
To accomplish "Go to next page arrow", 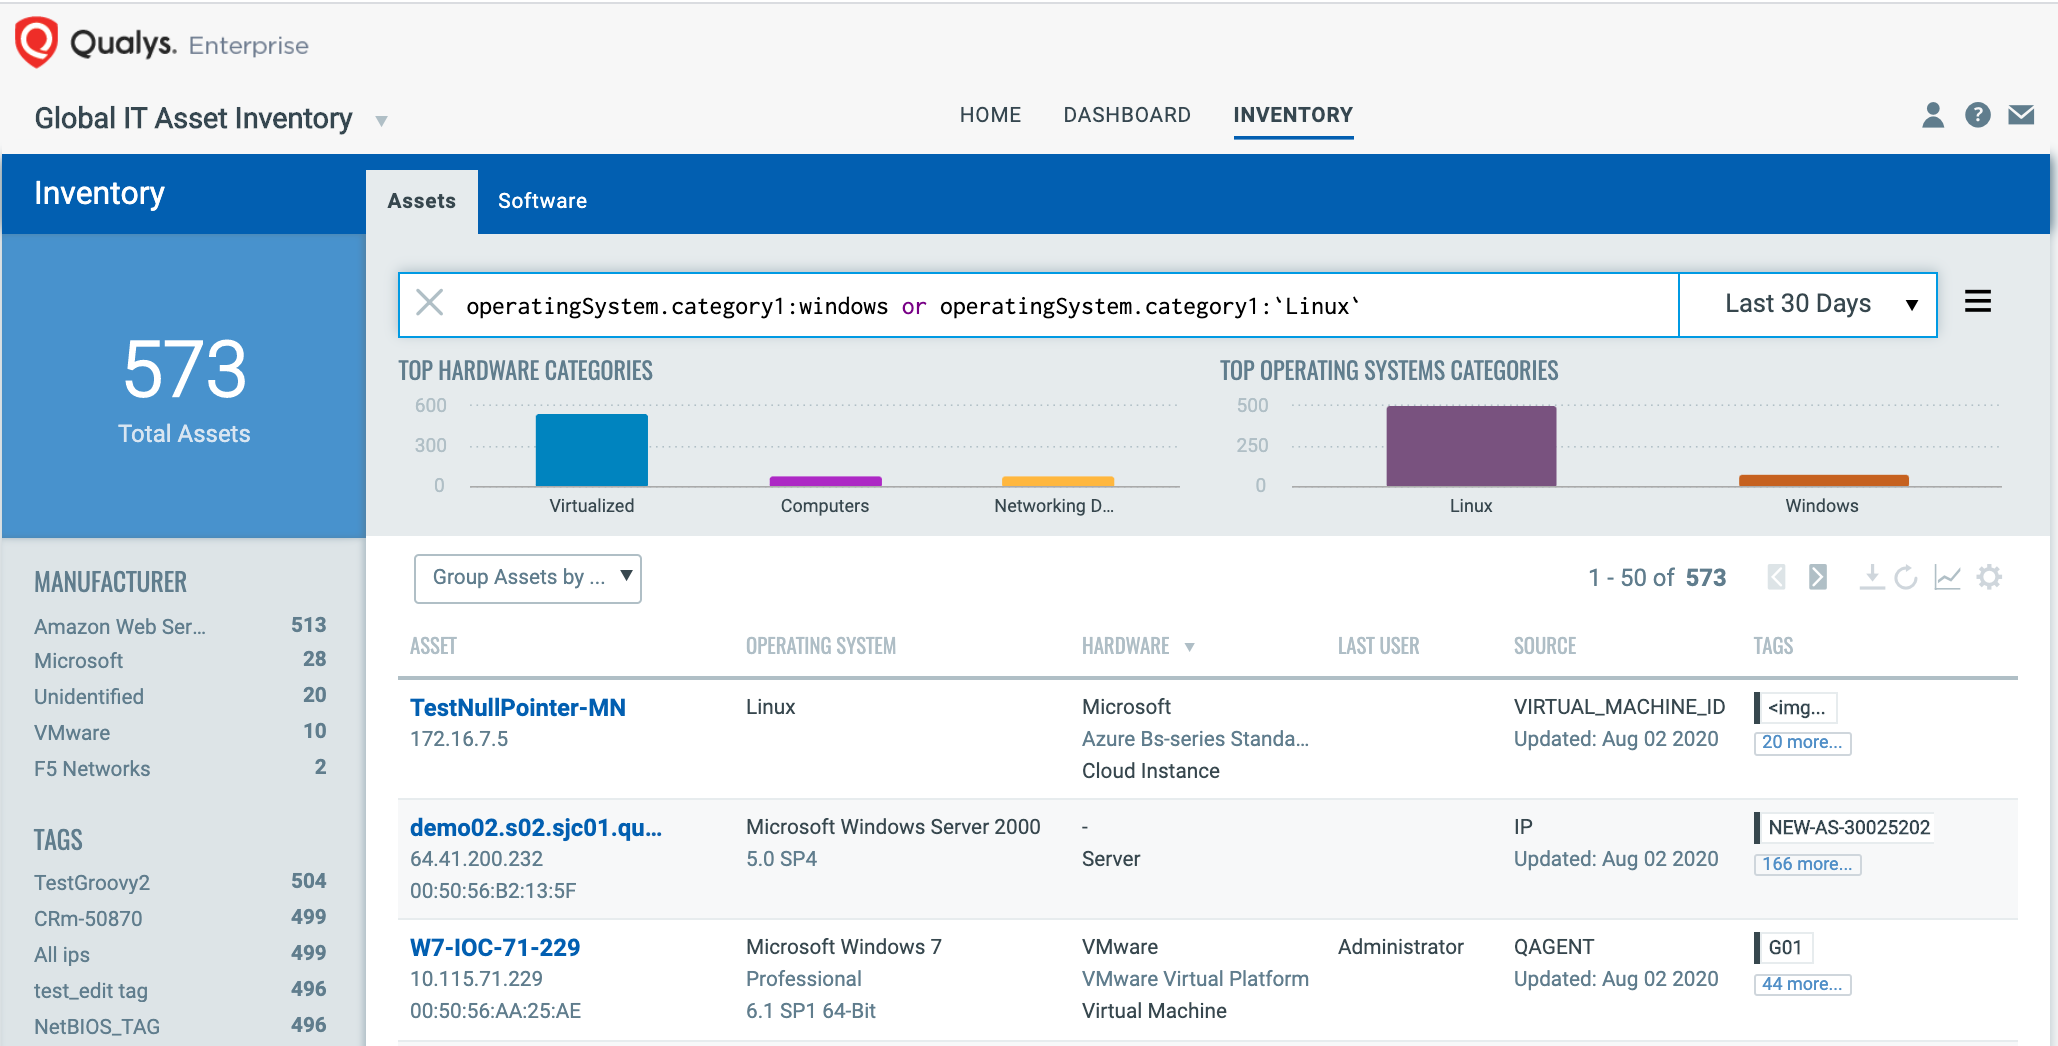I will (1818, 577).
